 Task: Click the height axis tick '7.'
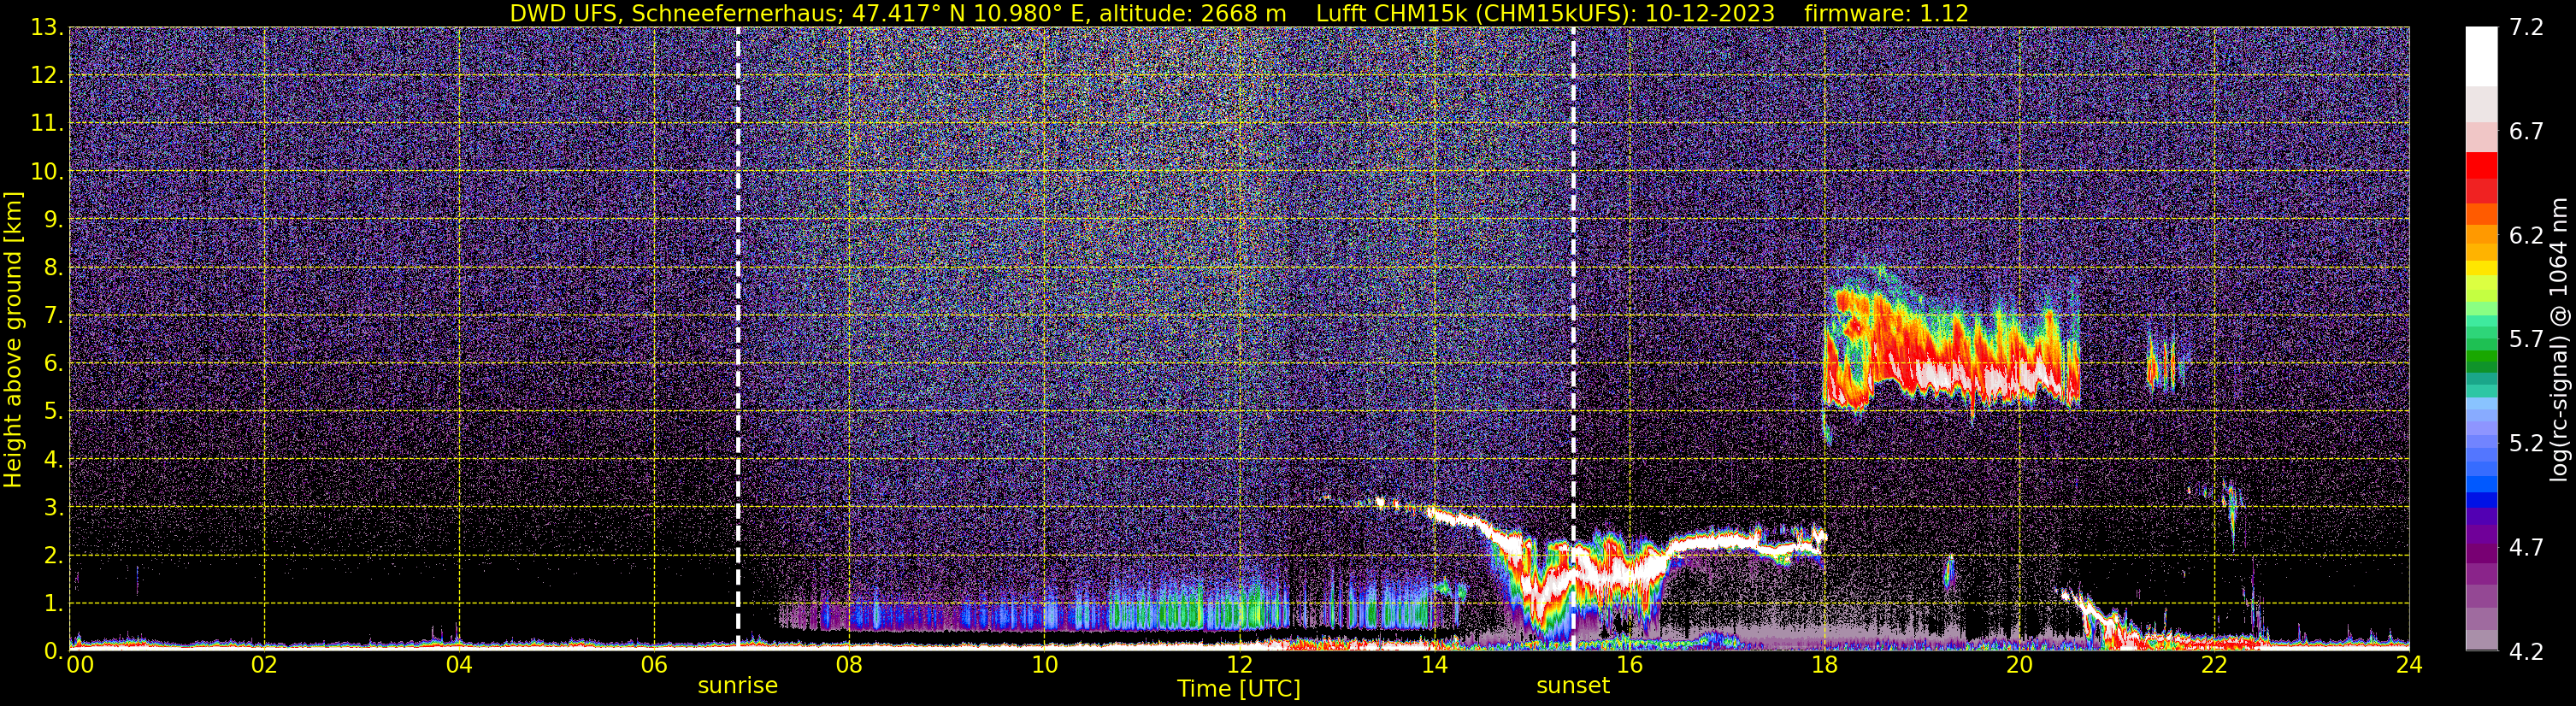(x=52, y=316)
